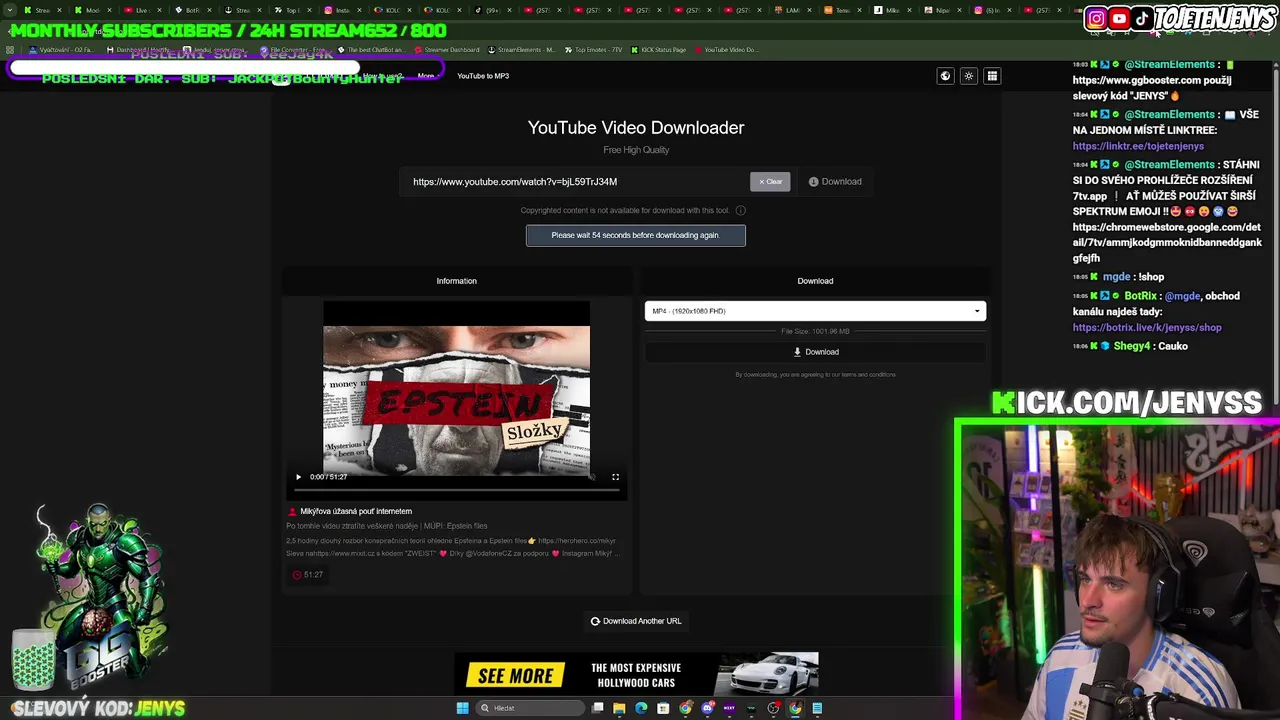1280x720 pixels.
Task: Open Microsoft Store from the taskbar
Action: [x=663, y=708]
